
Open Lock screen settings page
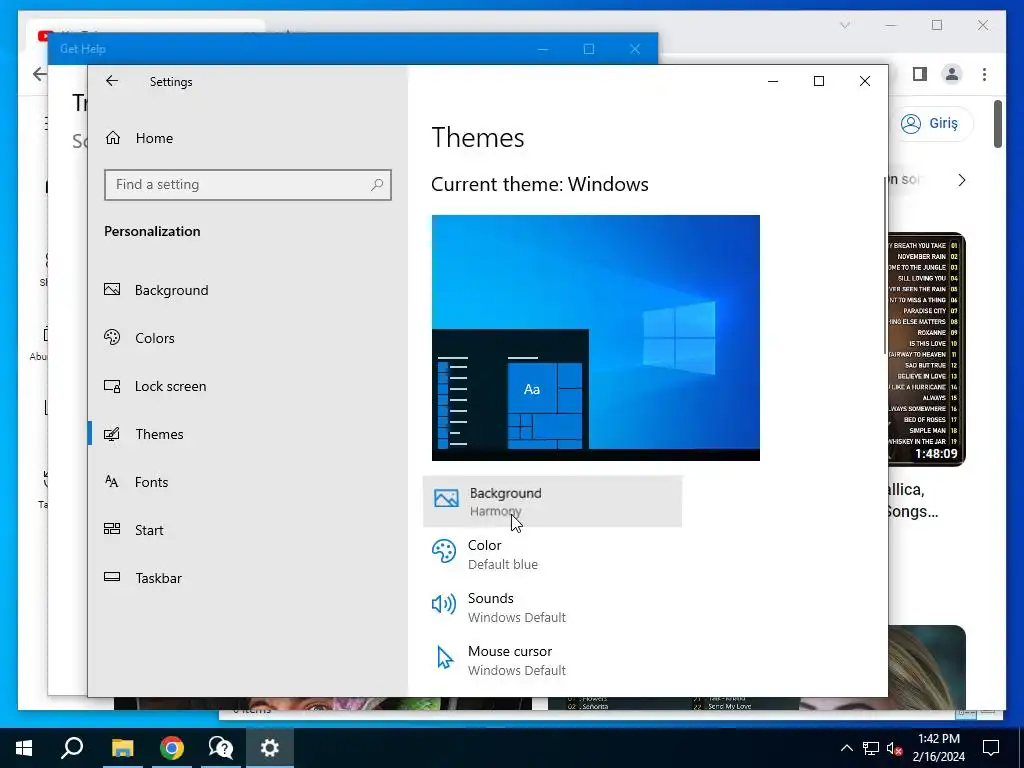[x=170, y=386]
